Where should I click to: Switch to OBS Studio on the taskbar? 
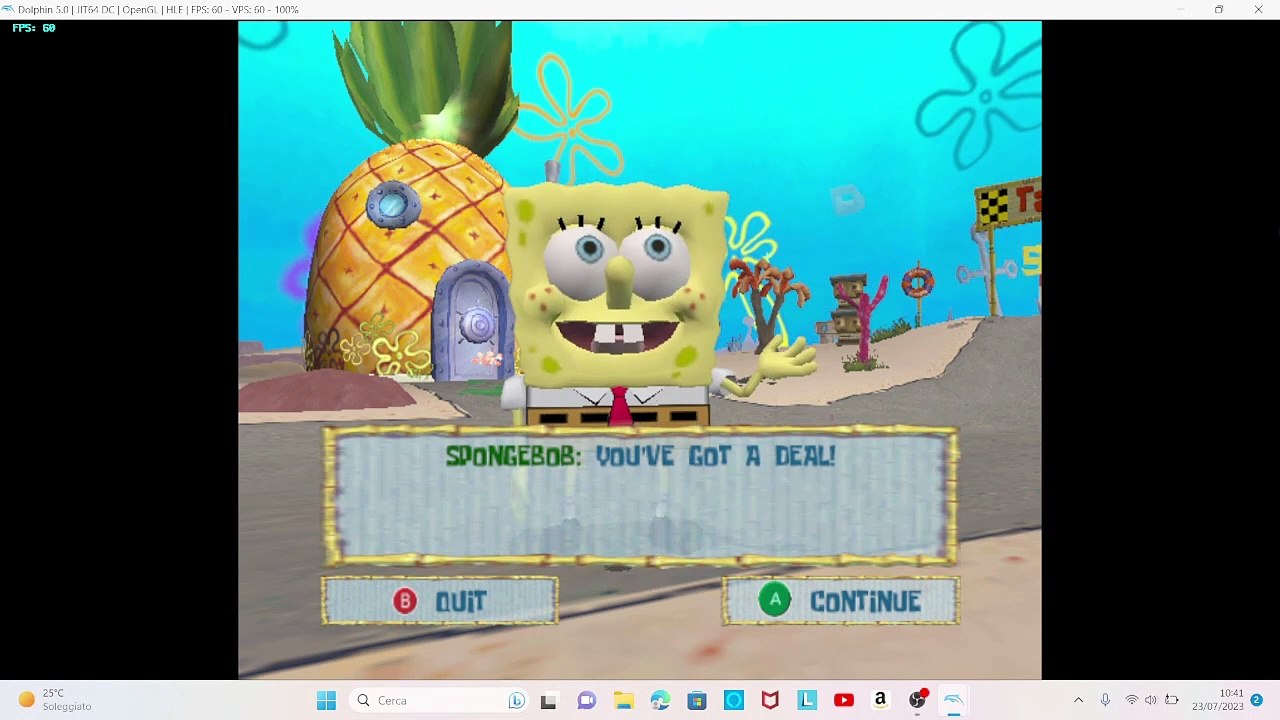[x=917, y=700]
